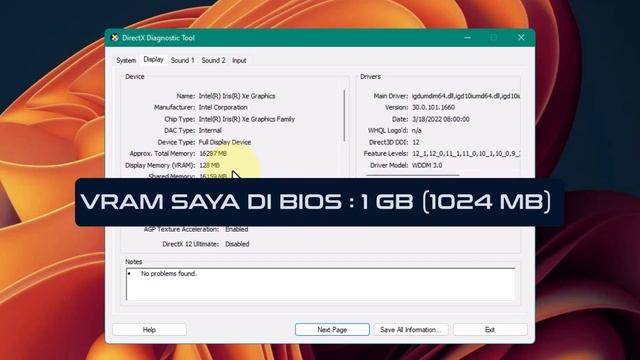Click the Exit button

[x=490, y=329]
